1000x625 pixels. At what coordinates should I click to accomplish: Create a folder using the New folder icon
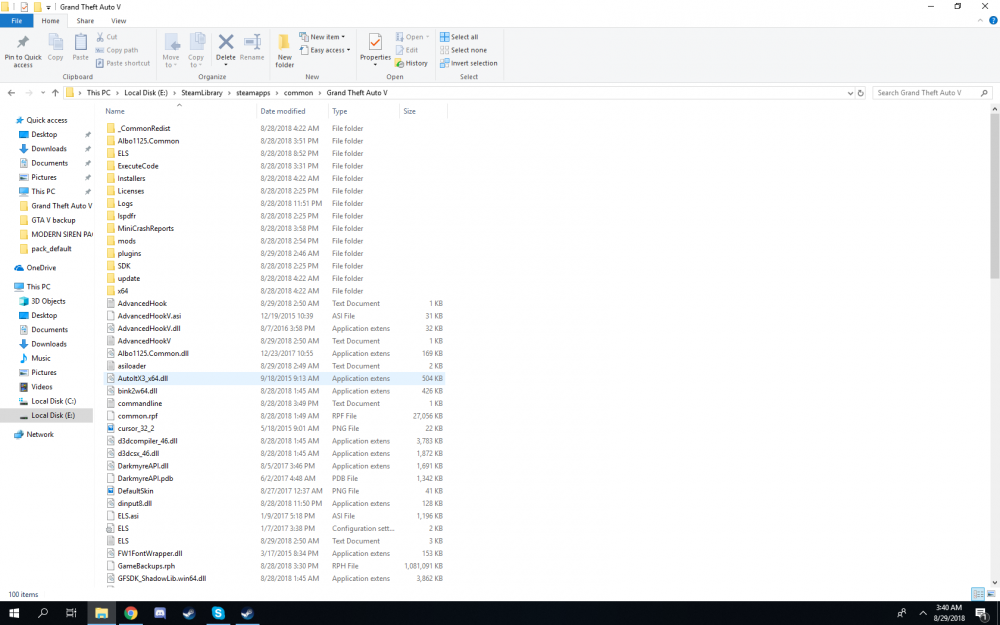(285, 48)
